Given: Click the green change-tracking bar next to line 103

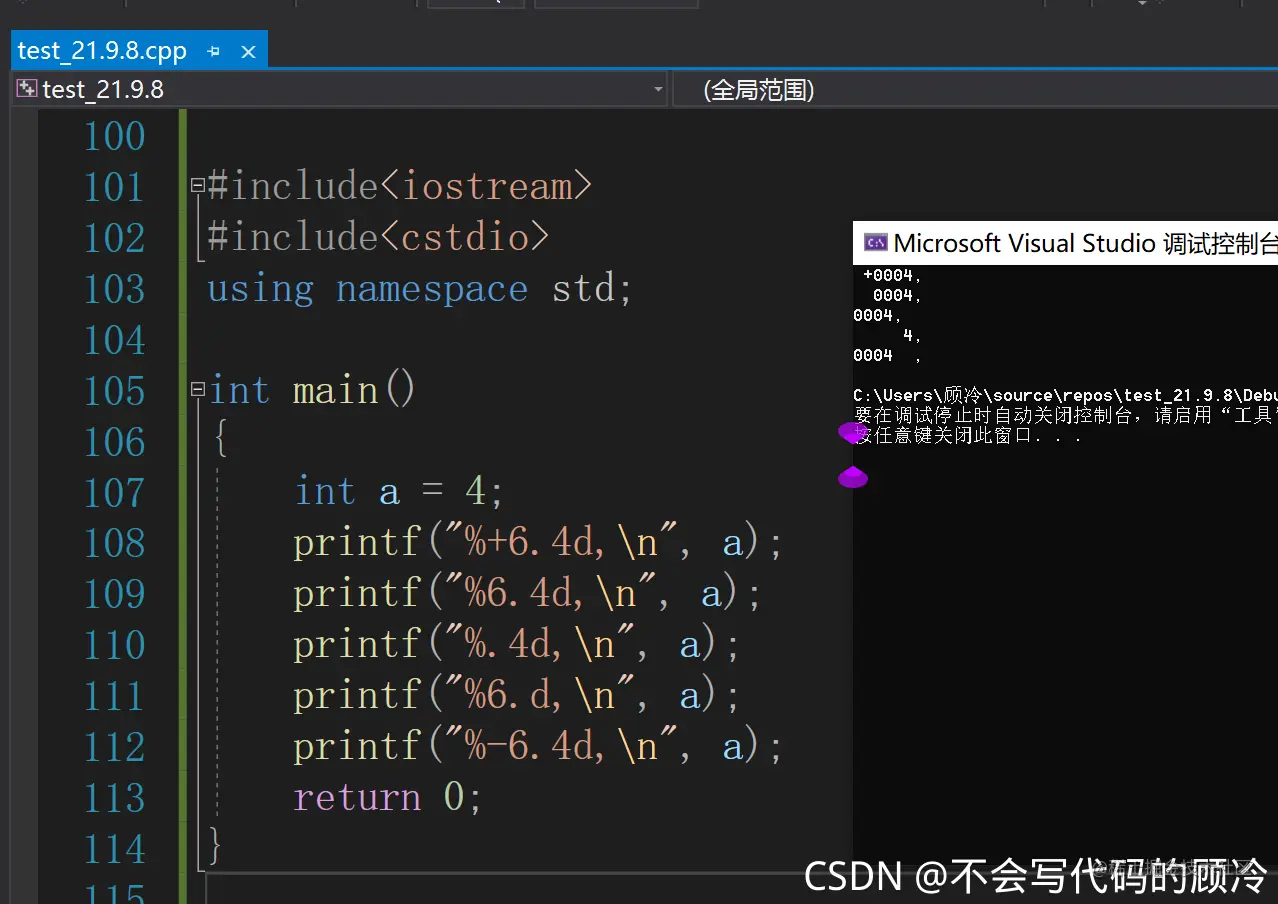Looking at the screenshot, I should pyautogui.click(x=184, y=289).
